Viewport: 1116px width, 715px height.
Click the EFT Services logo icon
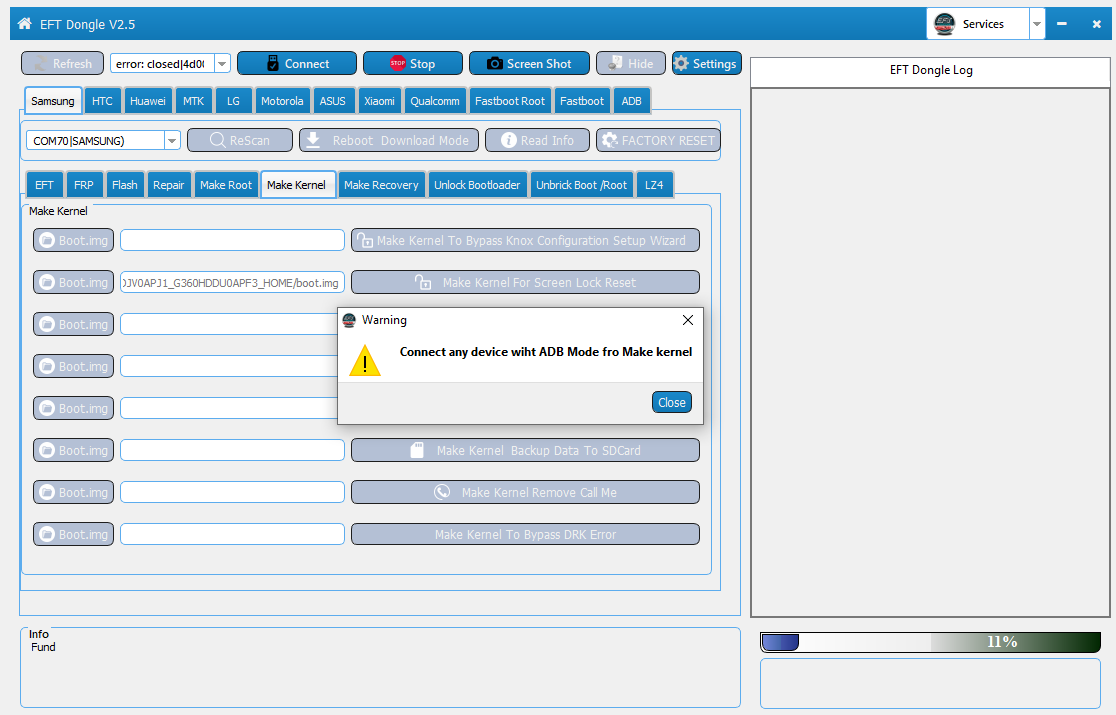coord(944,23)
